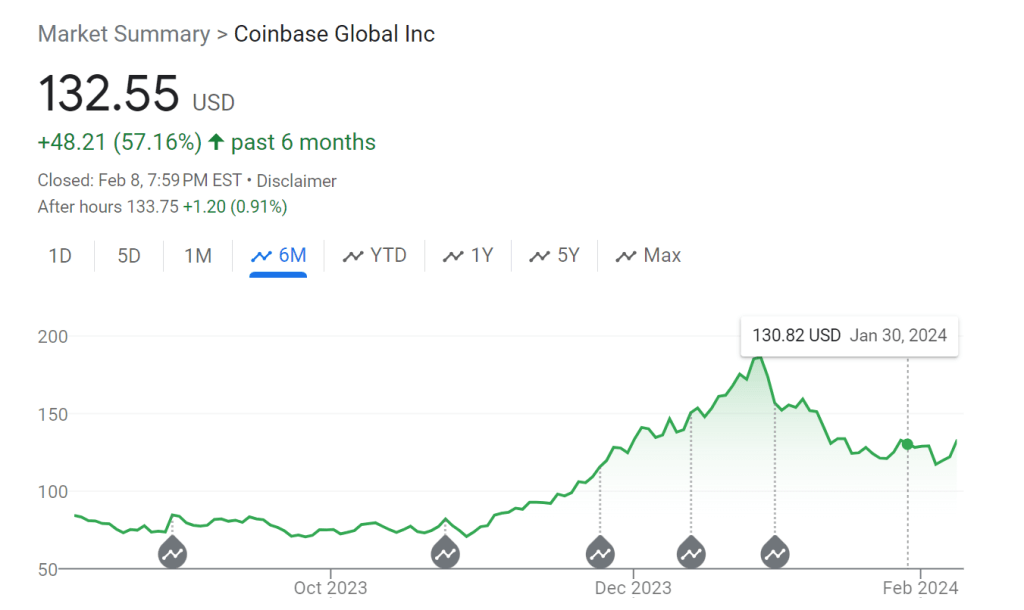Open the 5Y price history tab
Viewport: 1024px width, 610px height.
pos(555,256)
